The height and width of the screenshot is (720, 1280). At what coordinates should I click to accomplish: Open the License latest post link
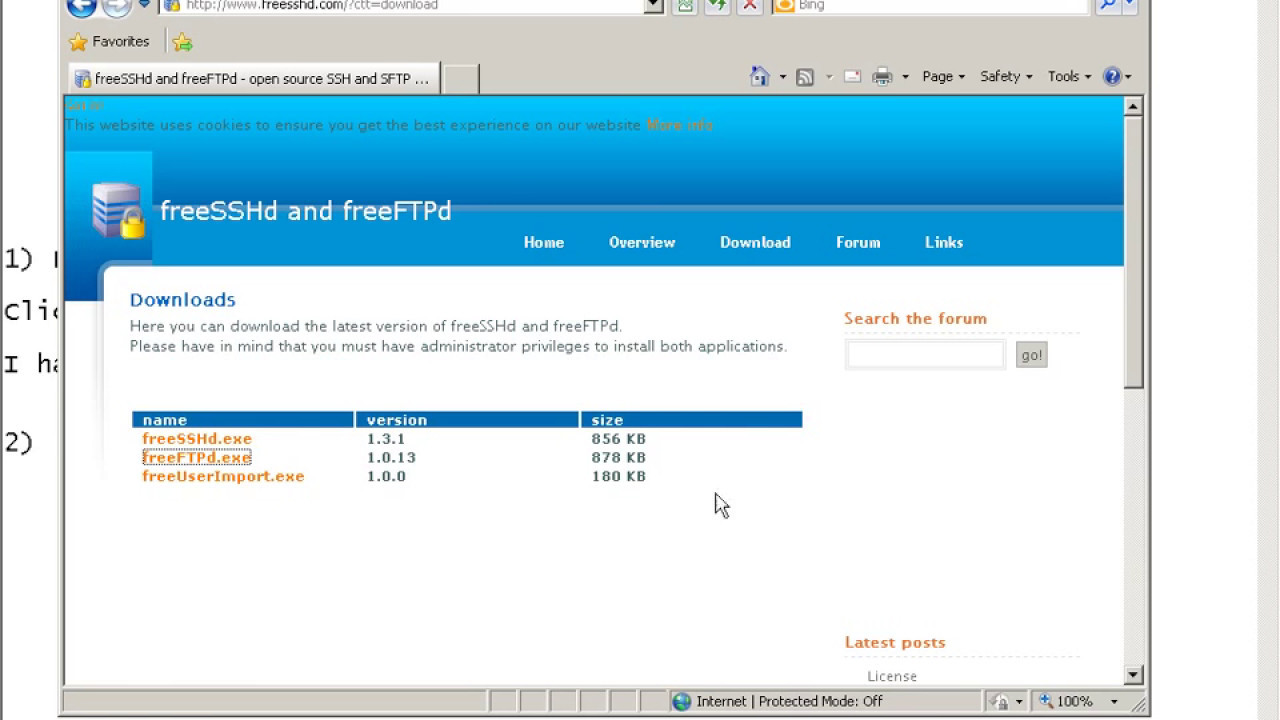click(x=892, y=677)
